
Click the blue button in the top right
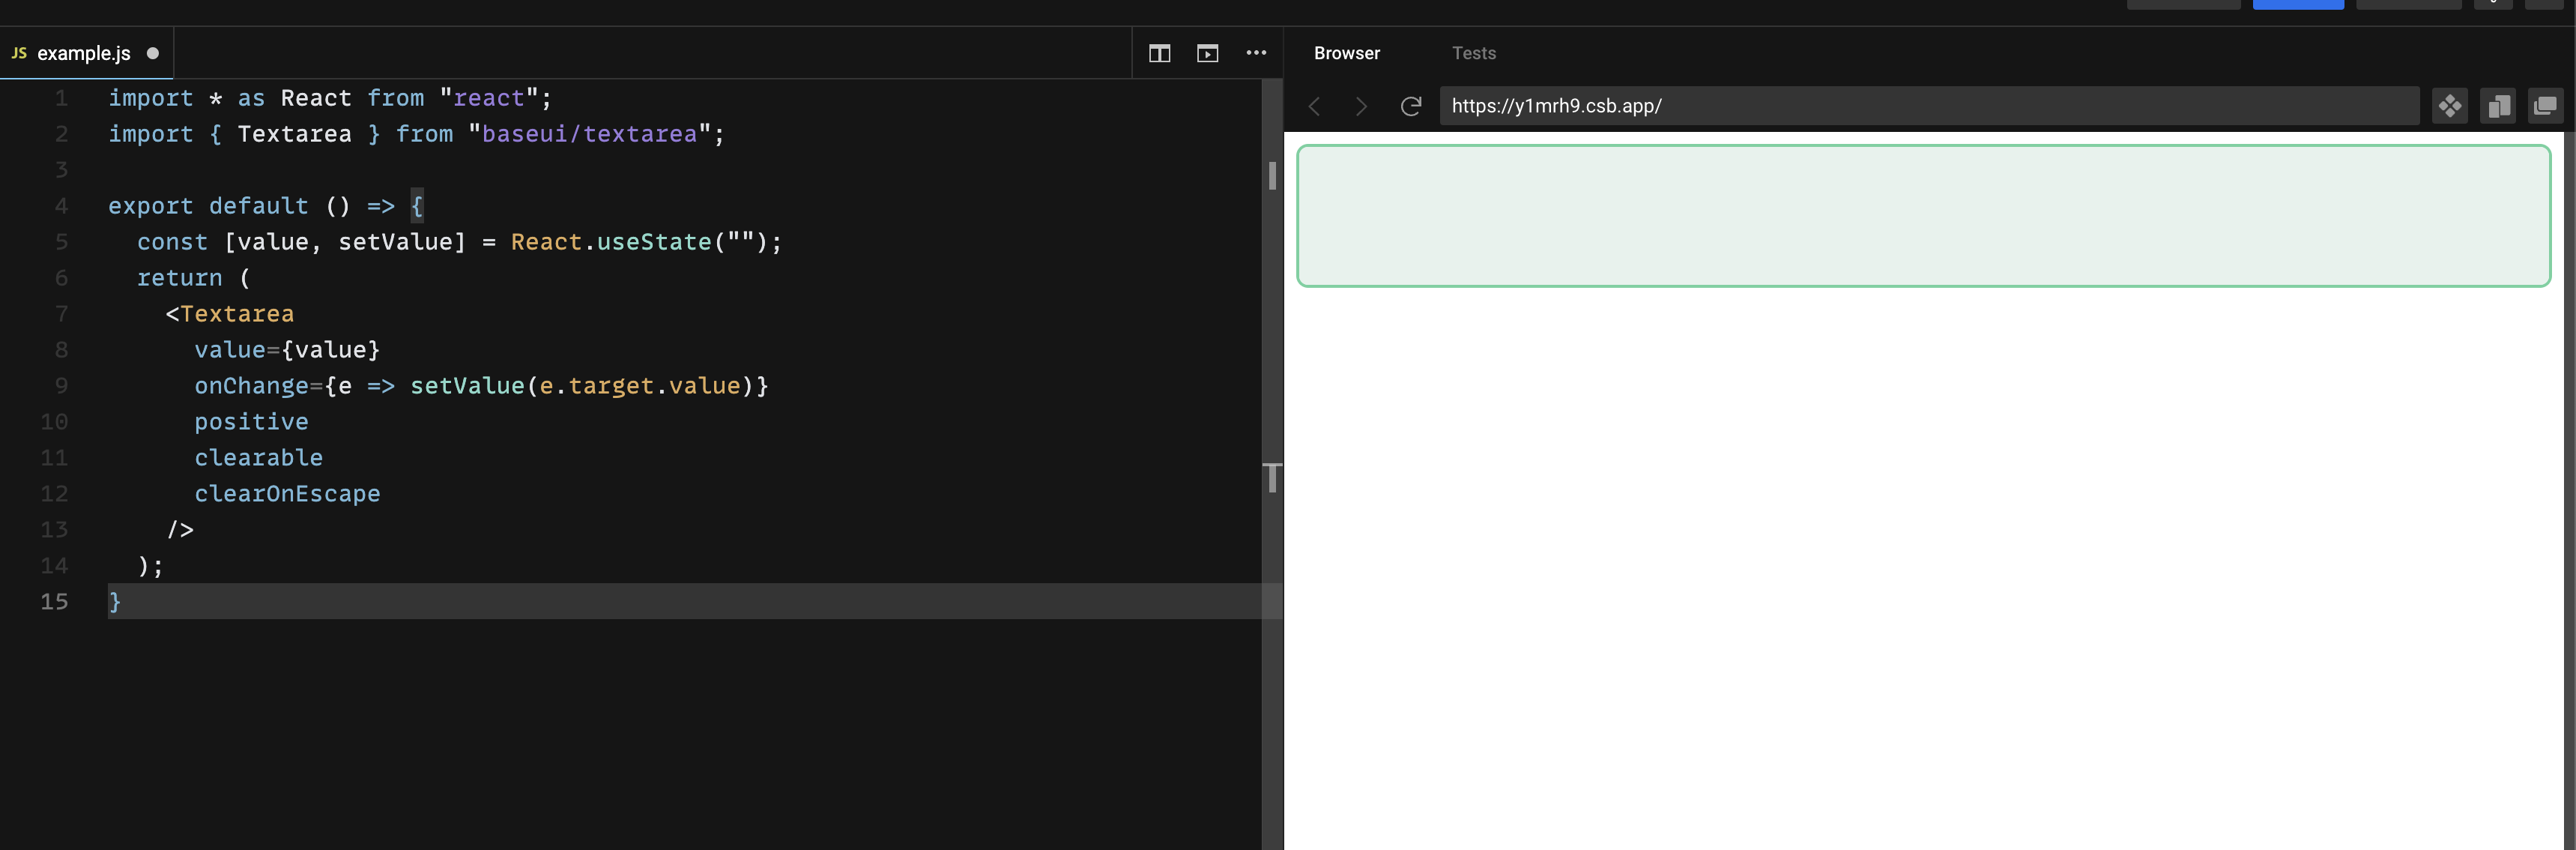pos(2297,4)
